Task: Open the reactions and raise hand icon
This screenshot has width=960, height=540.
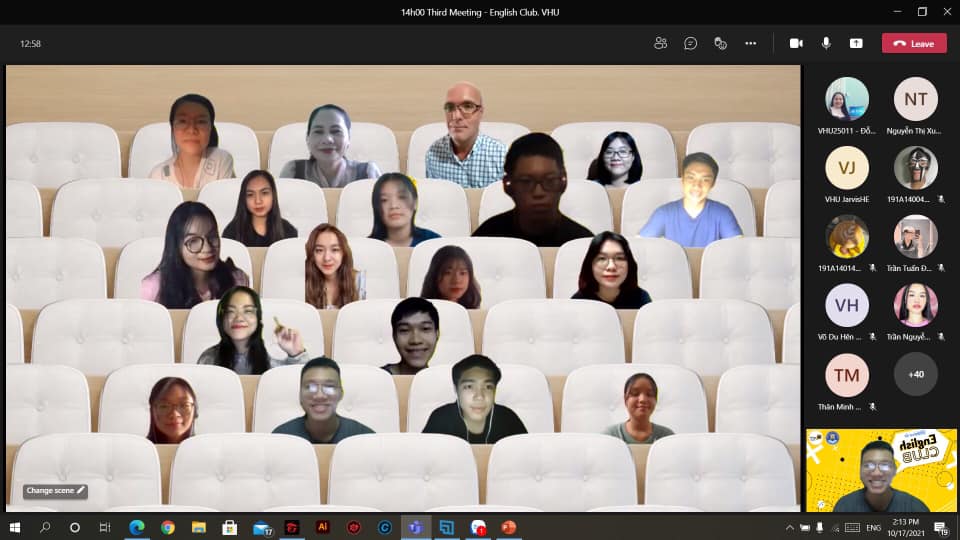Action: tap(720, 43)
